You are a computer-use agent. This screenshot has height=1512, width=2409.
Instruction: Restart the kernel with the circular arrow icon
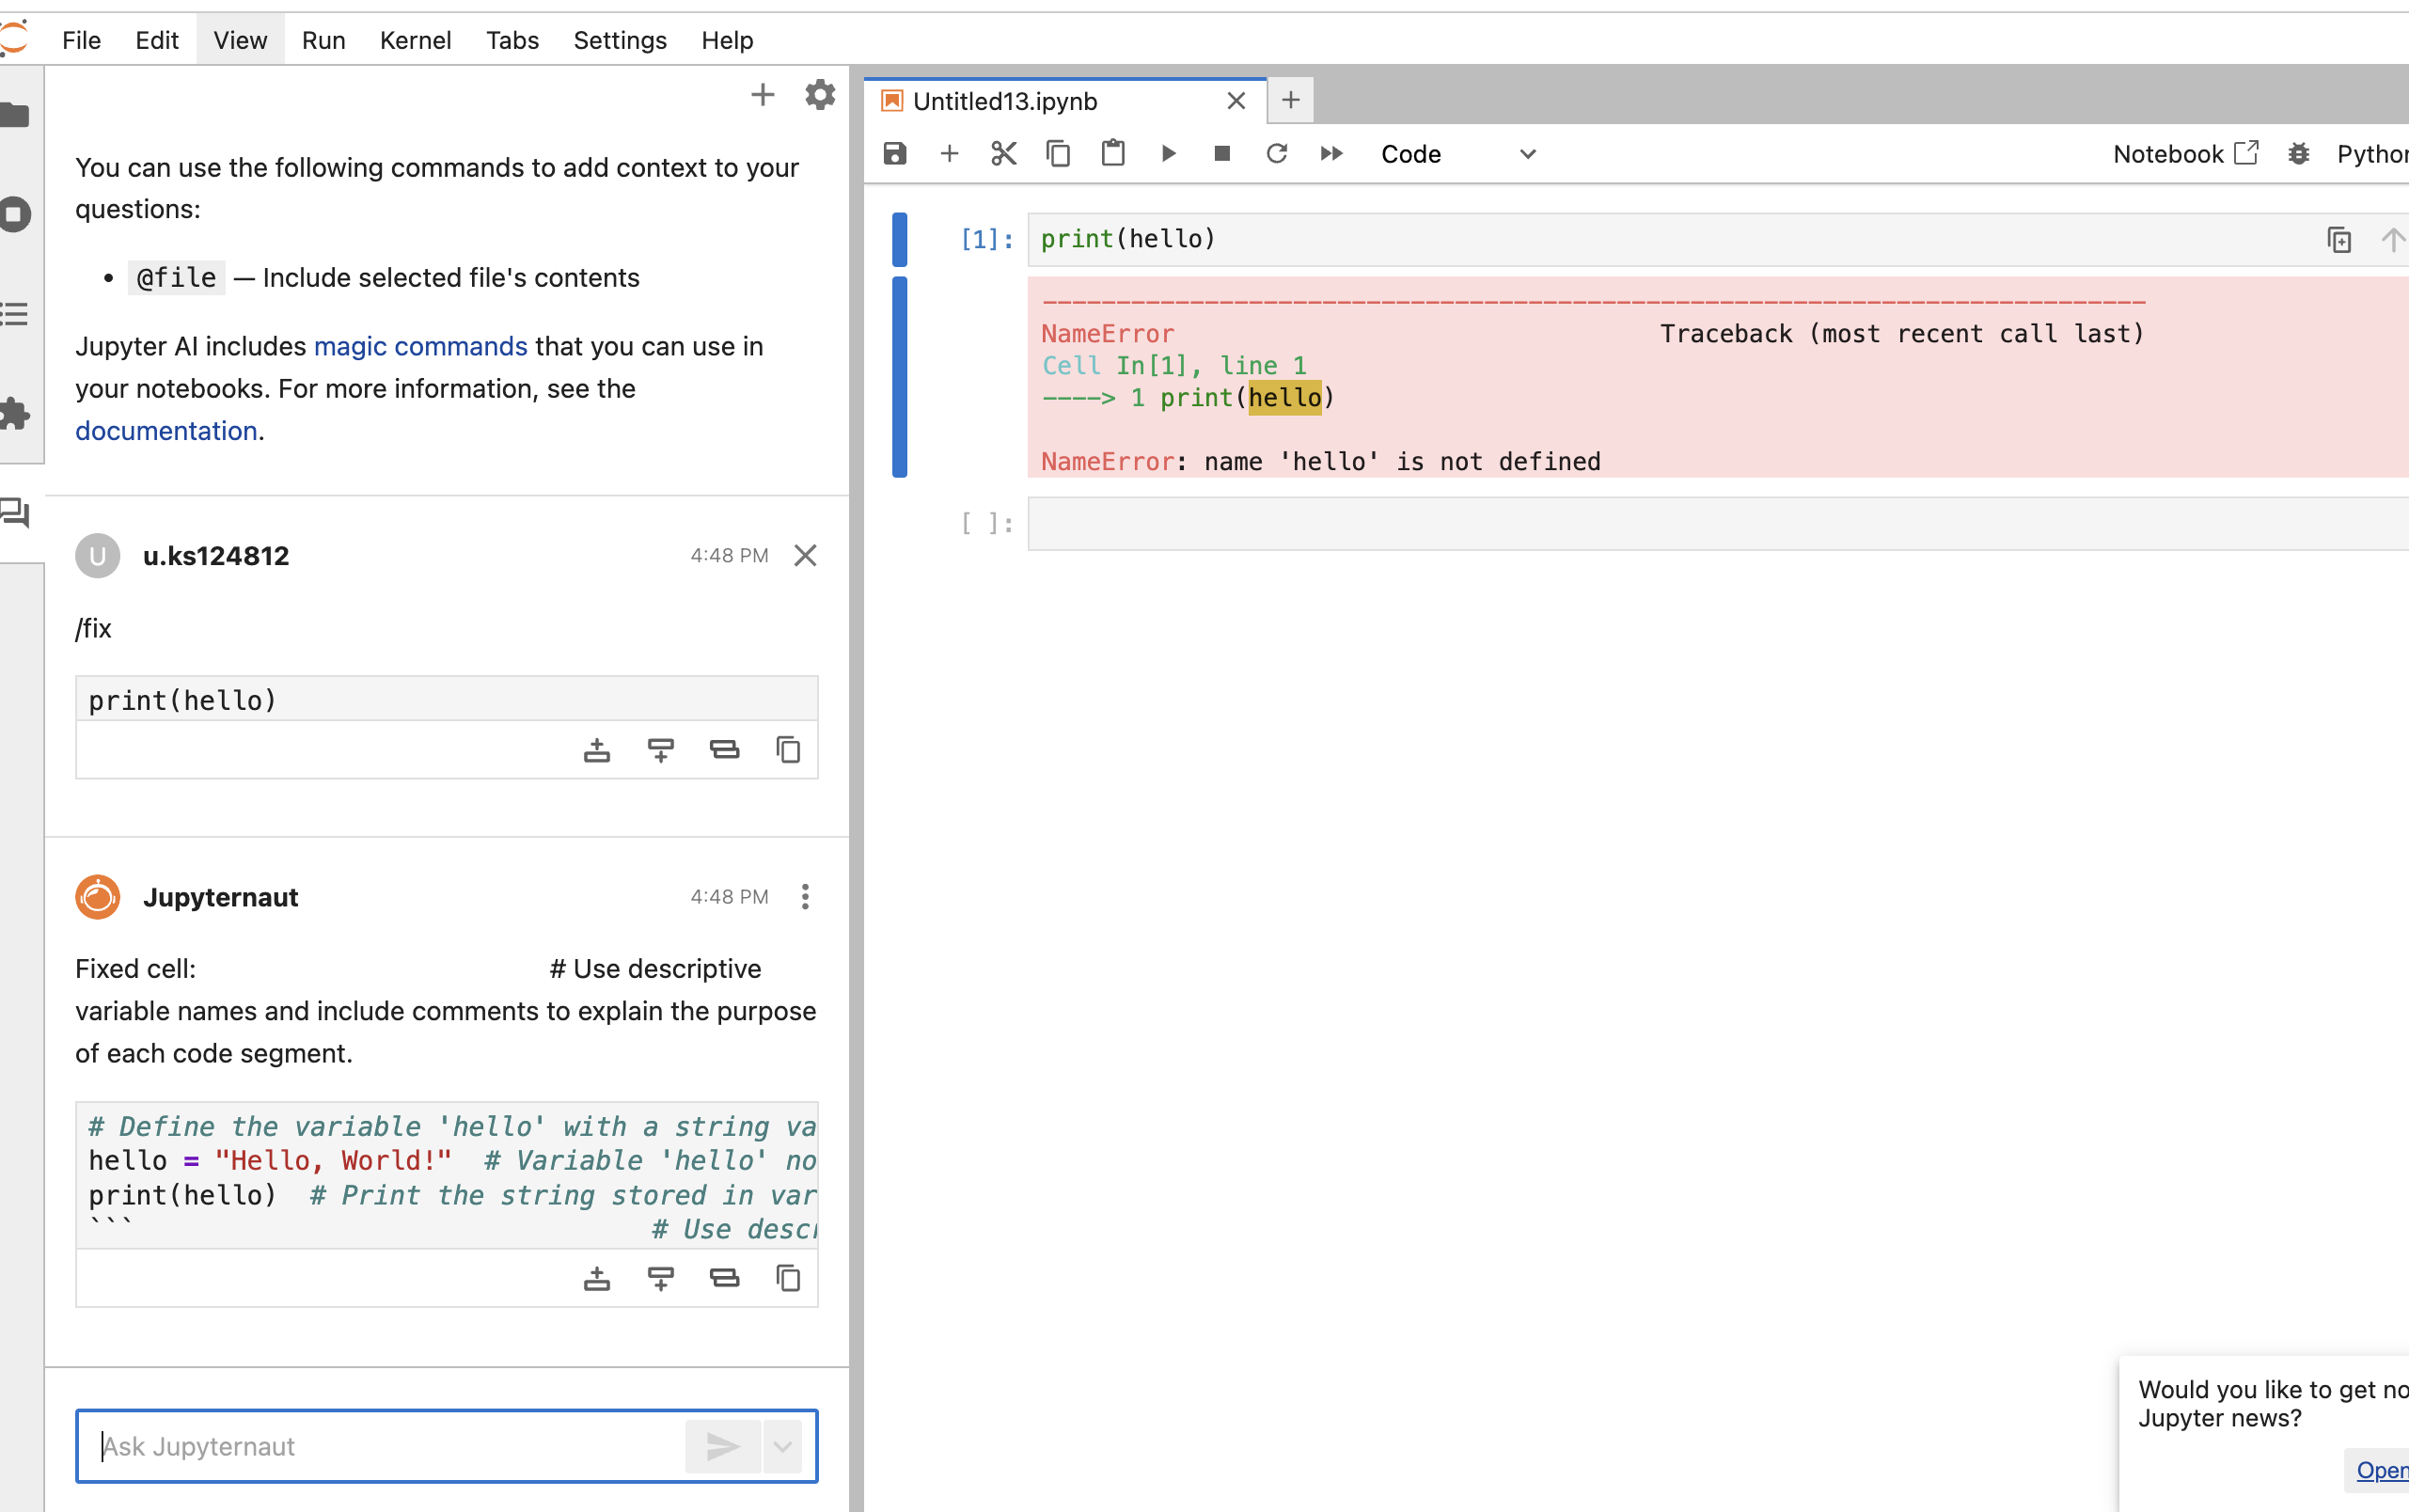[1277, 154]
